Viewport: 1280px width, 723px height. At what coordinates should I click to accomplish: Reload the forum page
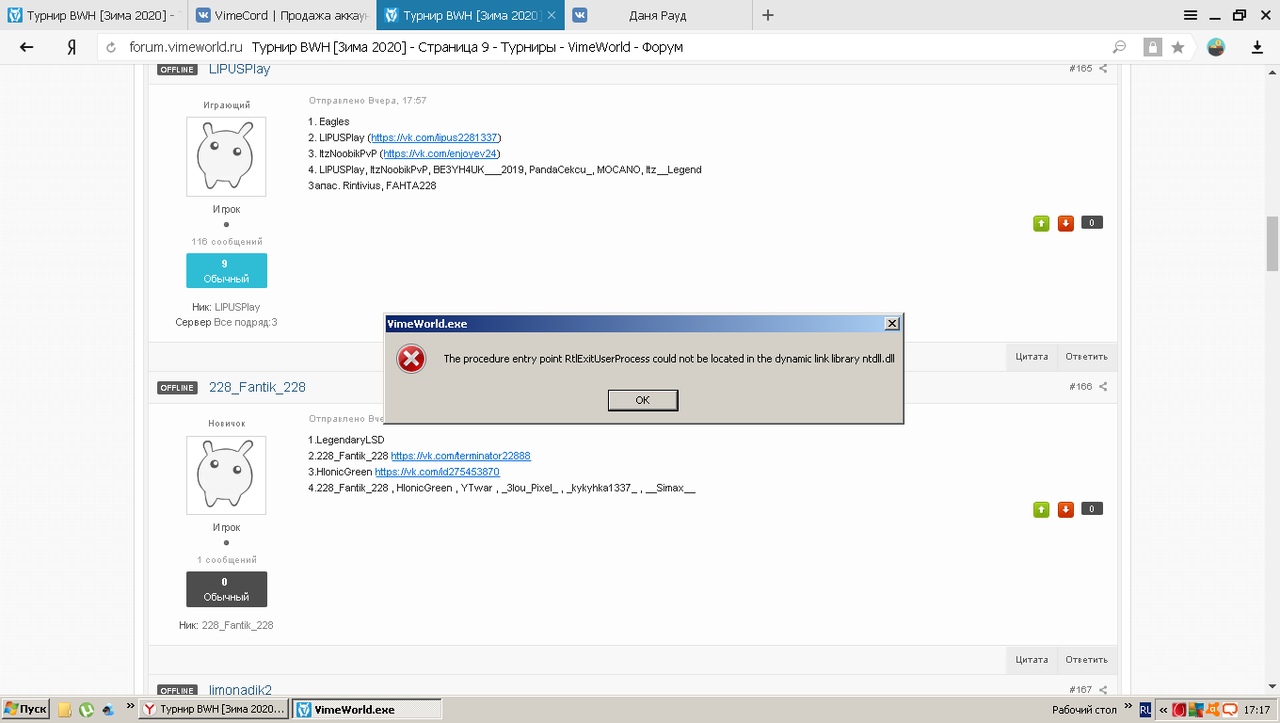click(x=111, y=47)
